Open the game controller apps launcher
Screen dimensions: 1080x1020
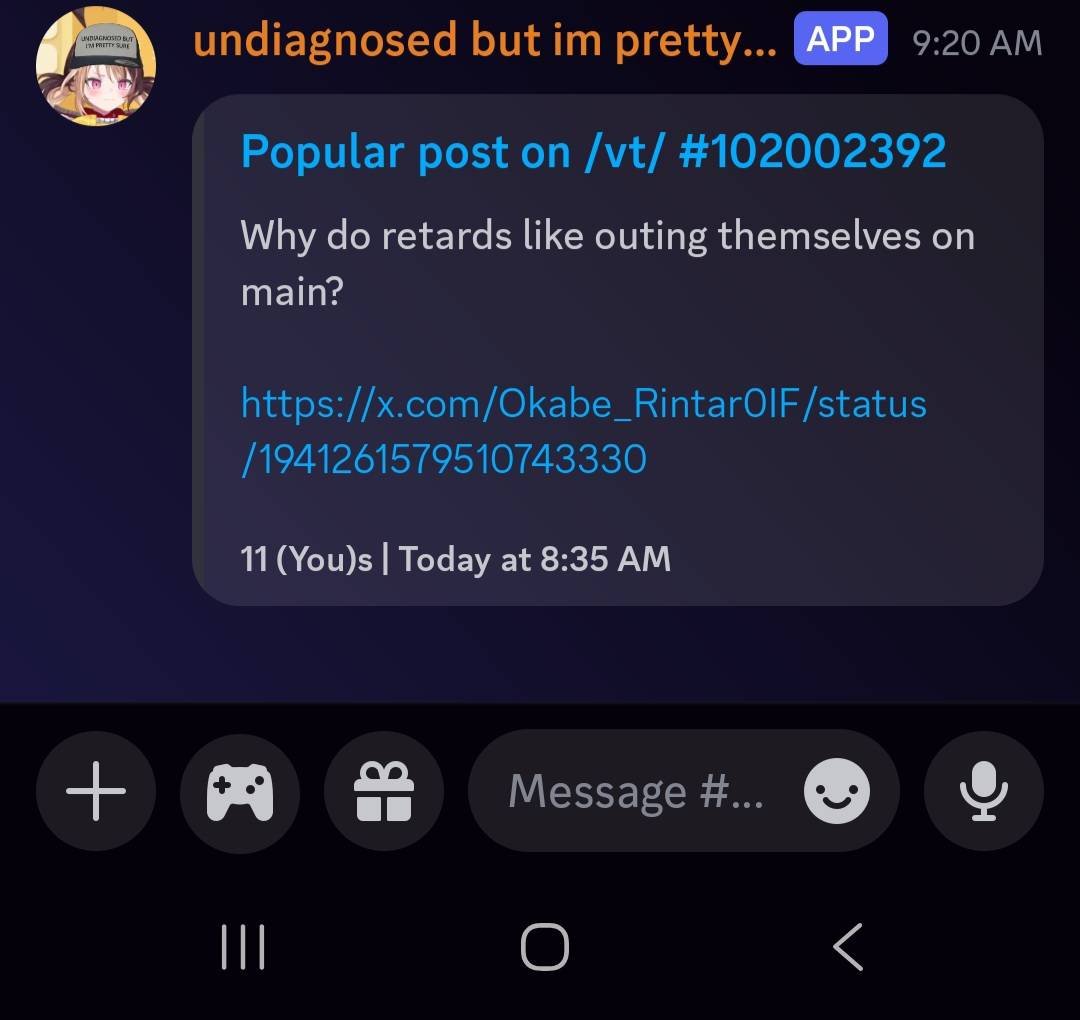240,791
